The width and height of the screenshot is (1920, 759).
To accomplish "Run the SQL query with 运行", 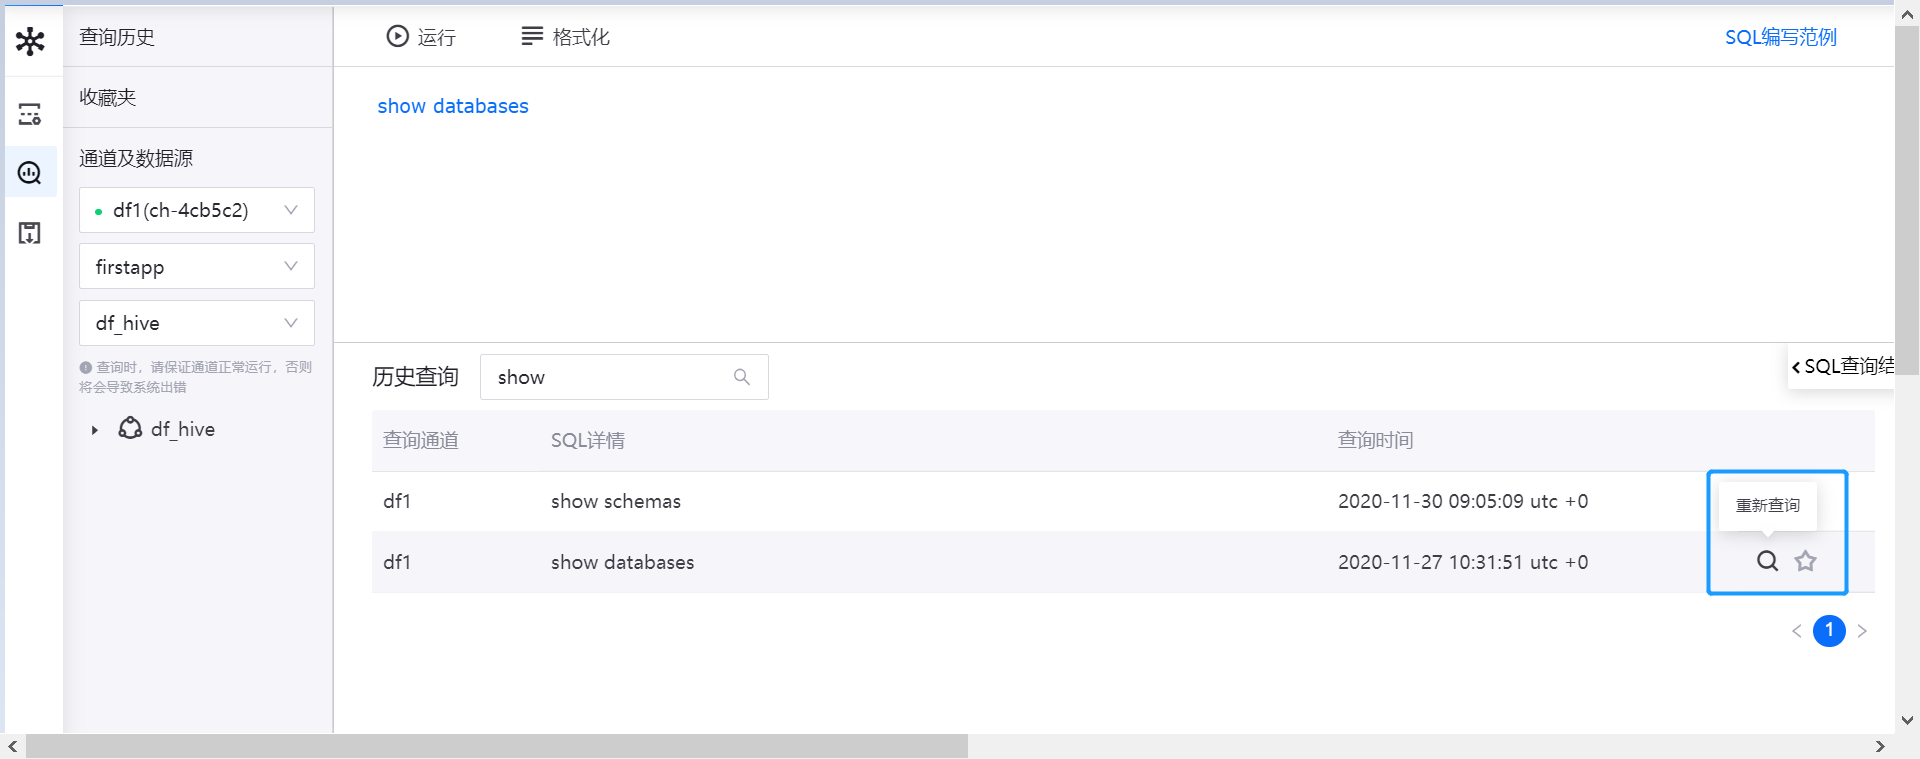I will click(421, 37).
